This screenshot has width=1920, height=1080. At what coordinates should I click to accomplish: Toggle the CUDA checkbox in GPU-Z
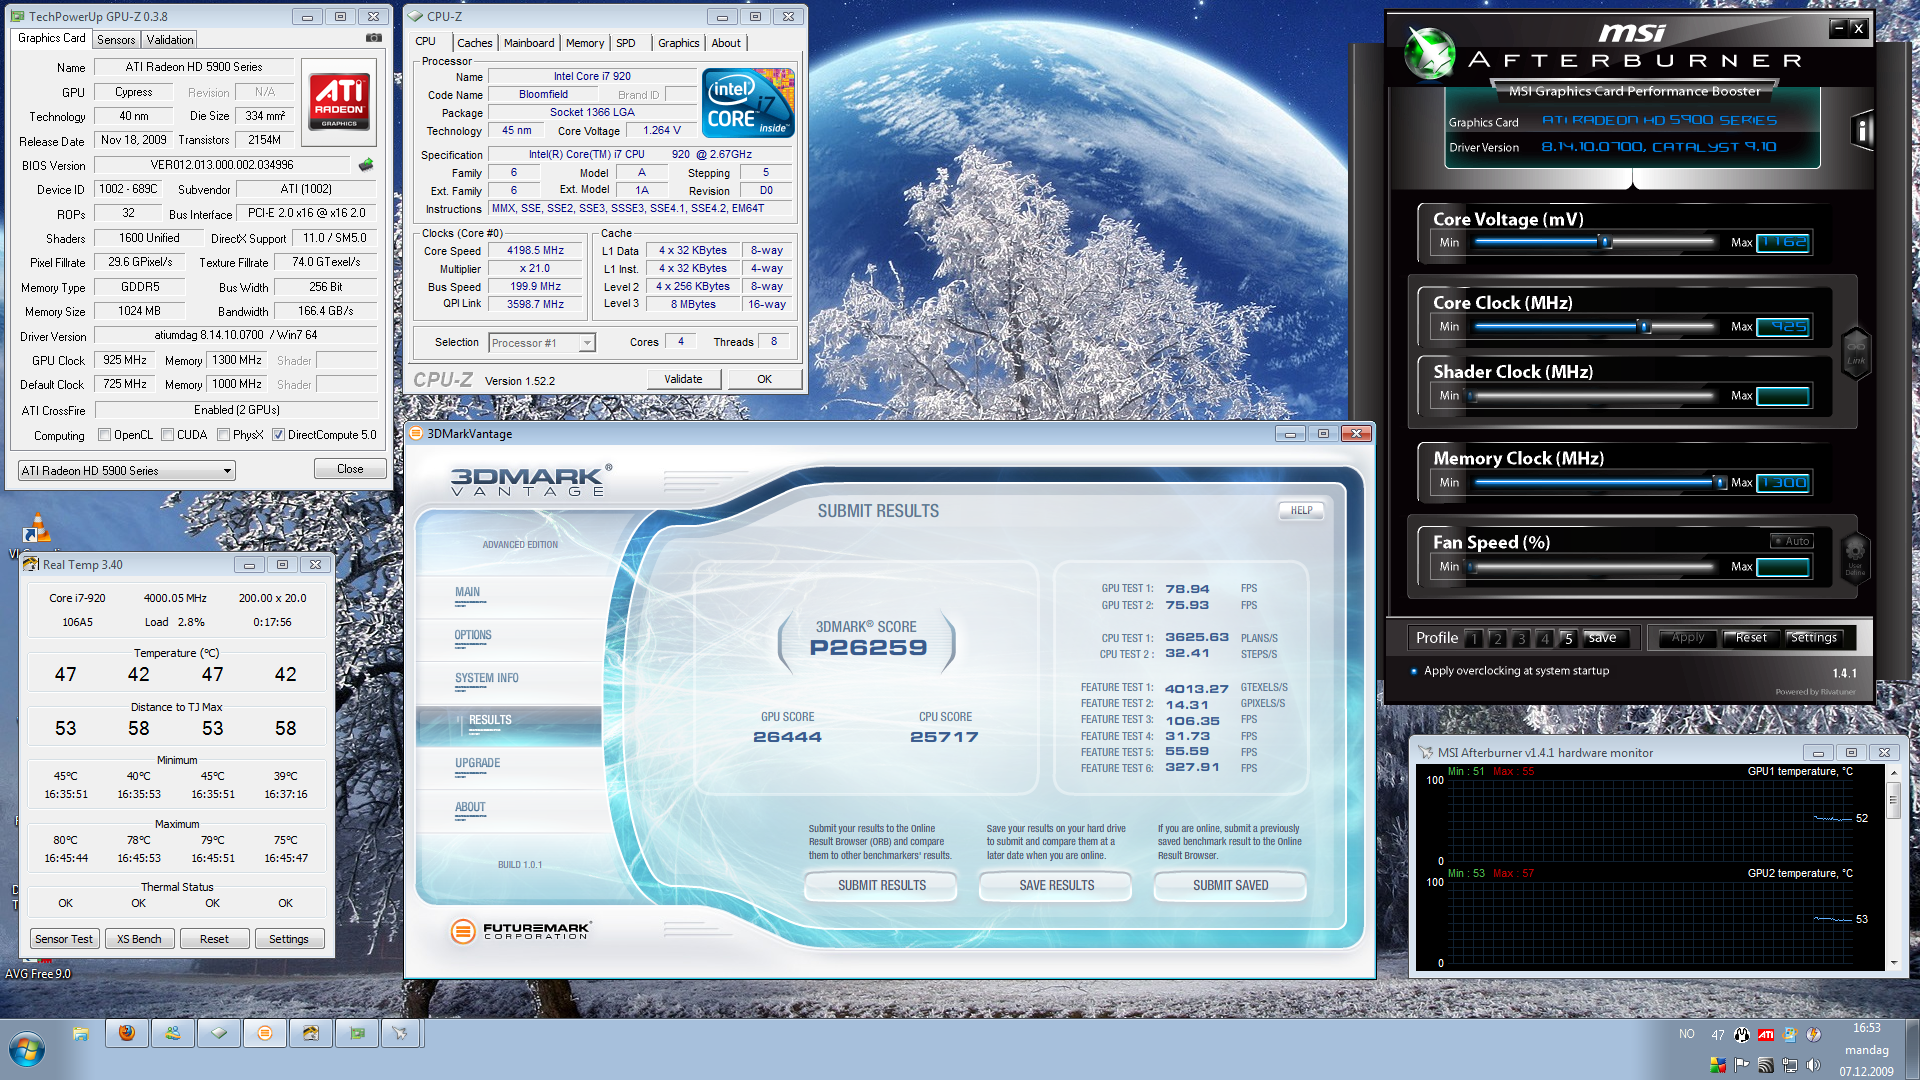pyautogui.click(x=168, y=435)
